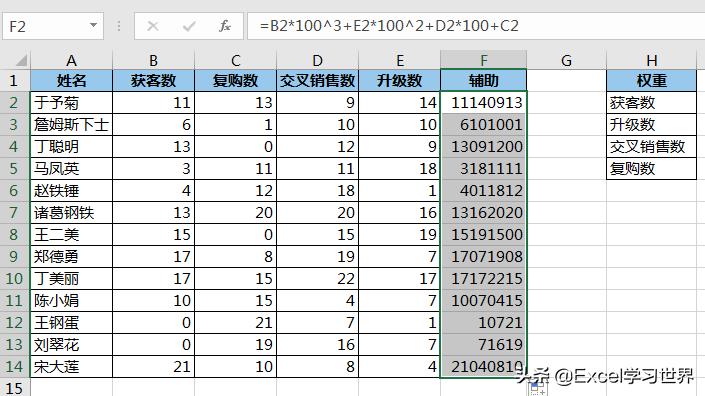The height and width of the screenshot is (396, 705).
Task: Select column G header
Action: click(567, 60)
